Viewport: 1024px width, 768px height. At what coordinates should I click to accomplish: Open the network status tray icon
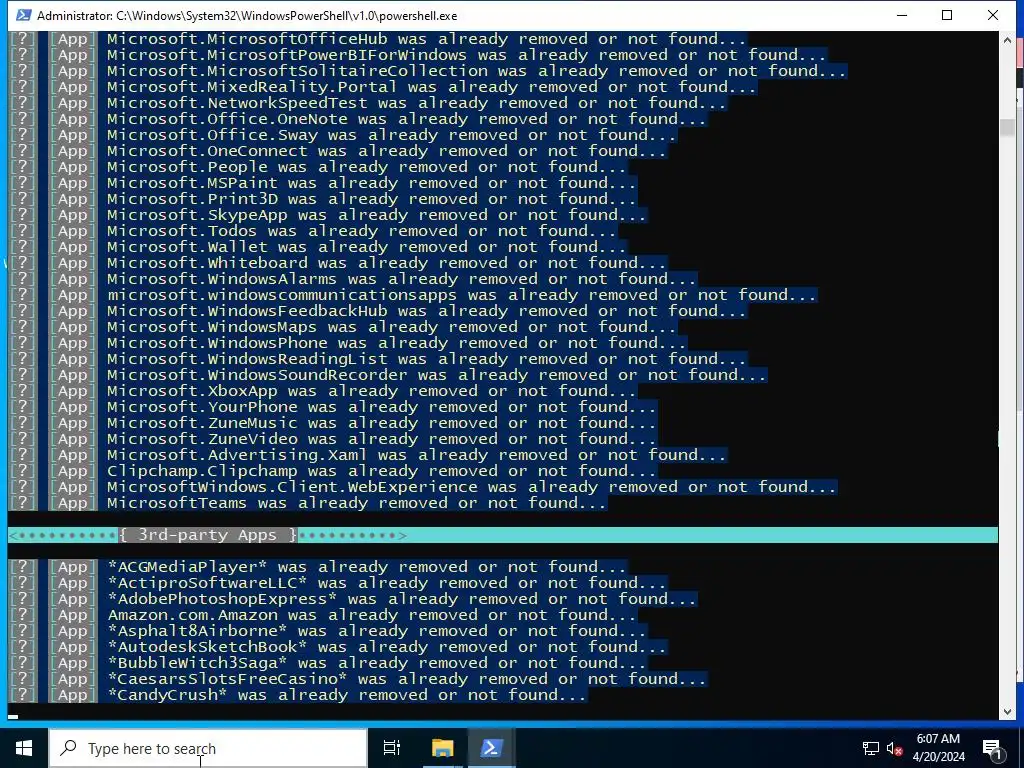click(871, 748)
